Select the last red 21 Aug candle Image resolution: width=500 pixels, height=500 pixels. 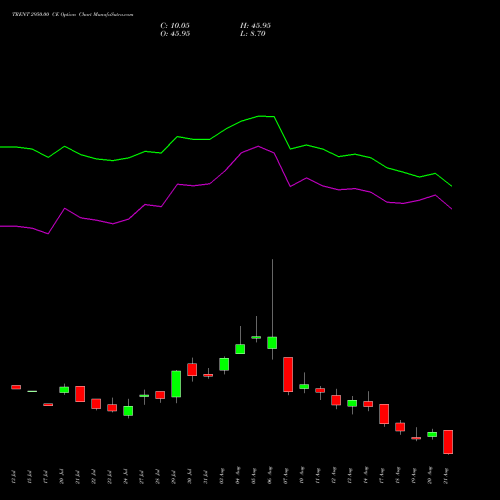pyautogui.click(x=448, y=442)
